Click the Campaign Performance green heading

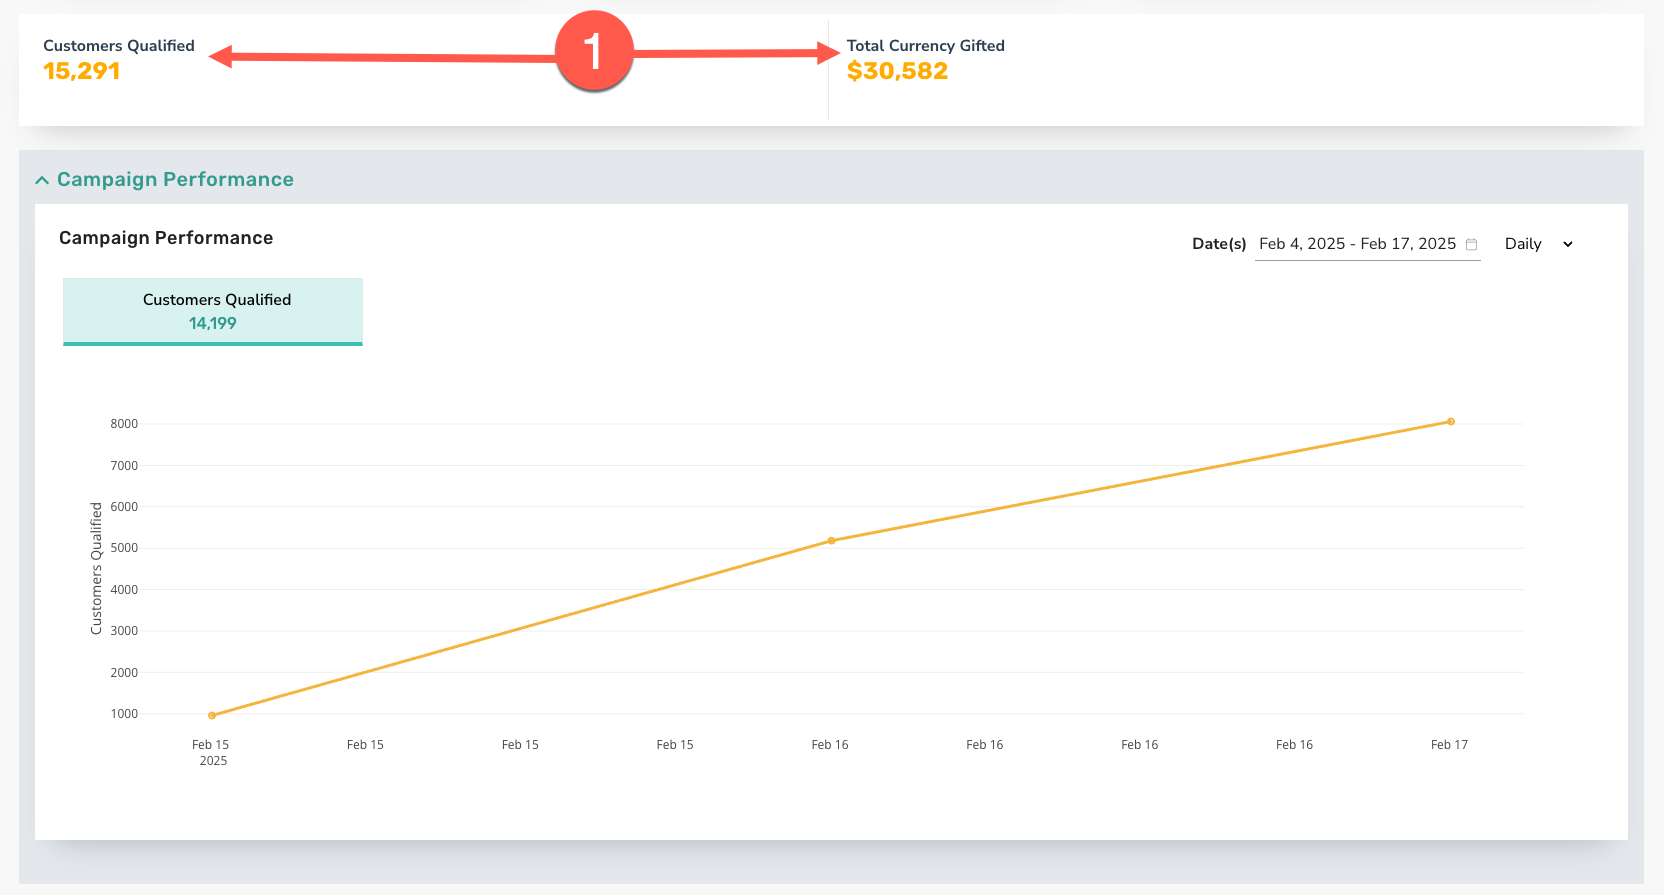click(x=175, y=179)
